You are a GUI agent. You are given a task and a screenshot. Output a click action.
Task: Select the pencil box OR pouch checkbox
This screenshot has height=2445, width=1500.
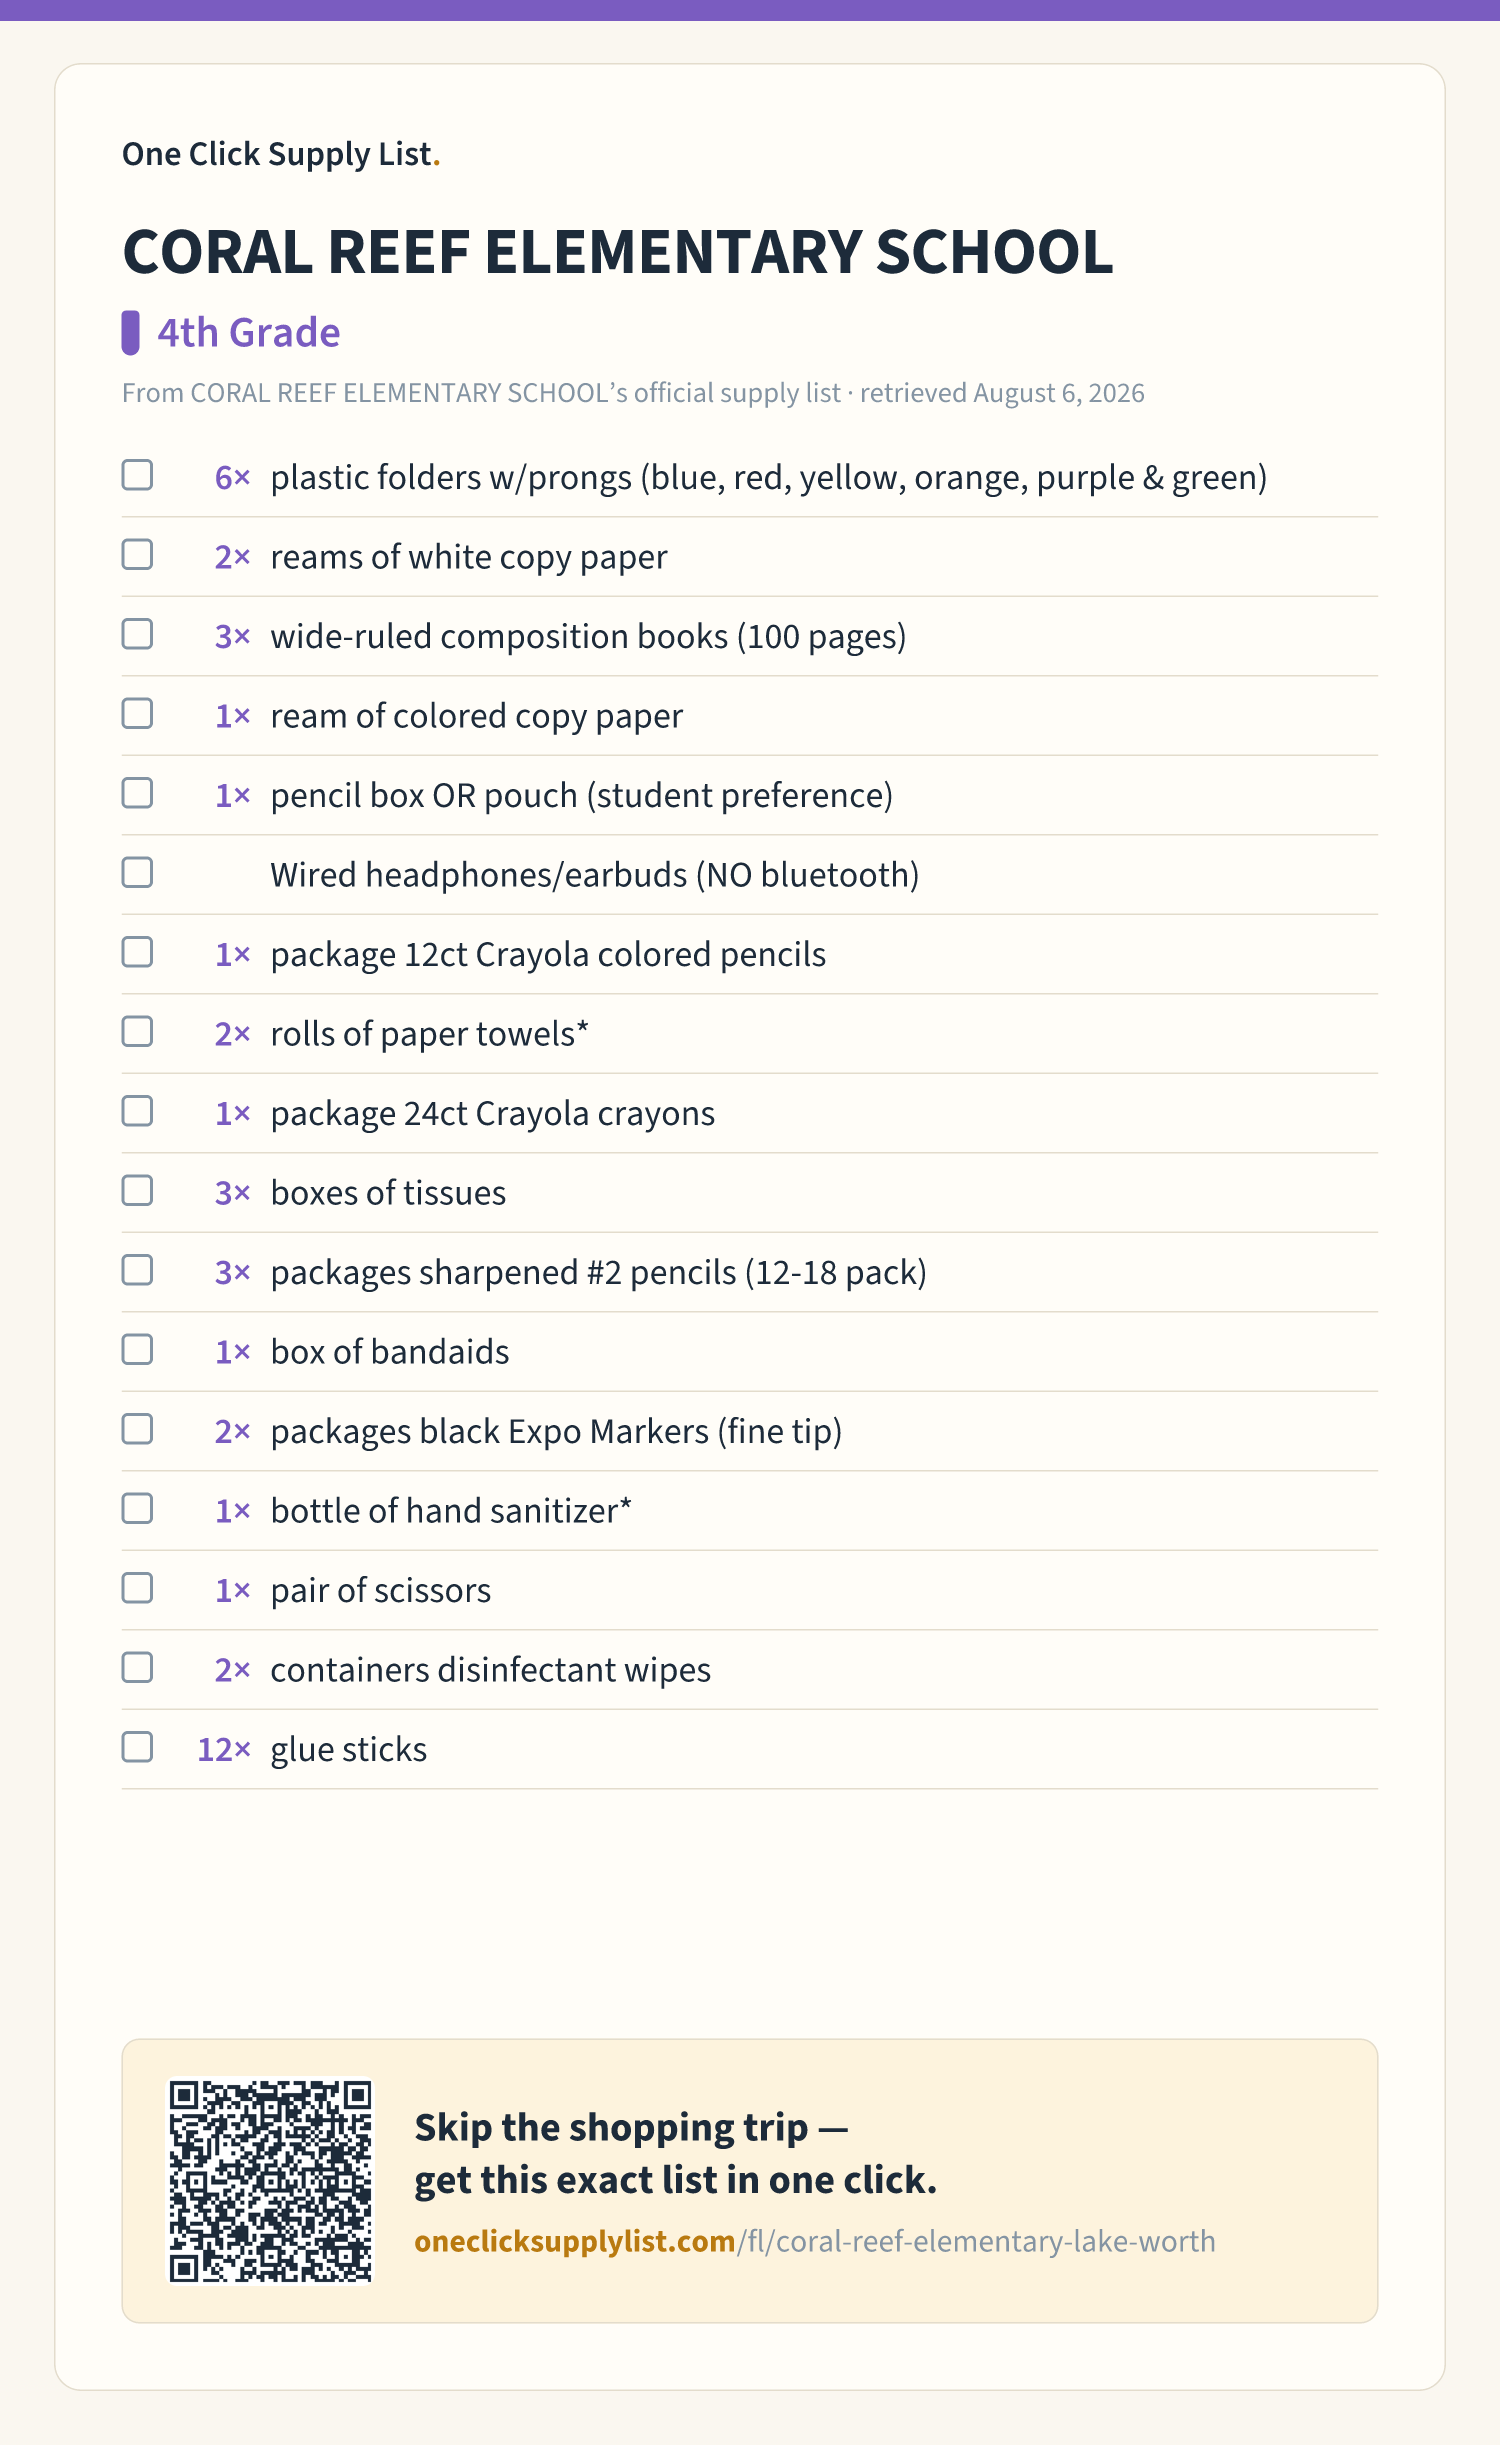(x=137, y=793)
